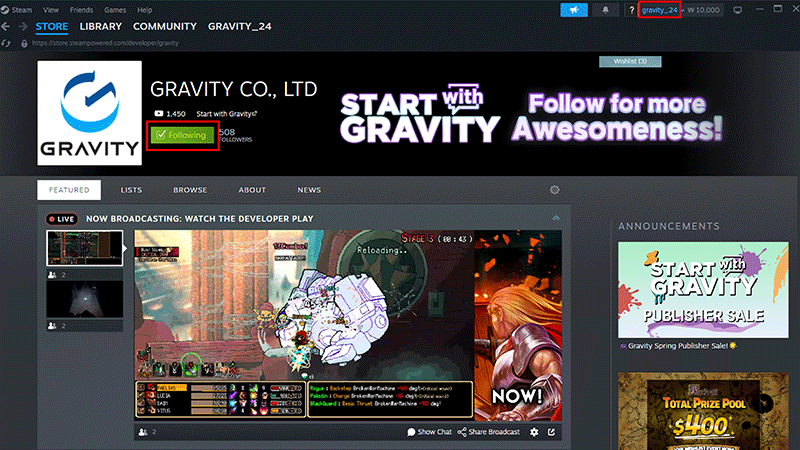
Task: Collapse the broadcast section chevron
Action: (556, 218)
